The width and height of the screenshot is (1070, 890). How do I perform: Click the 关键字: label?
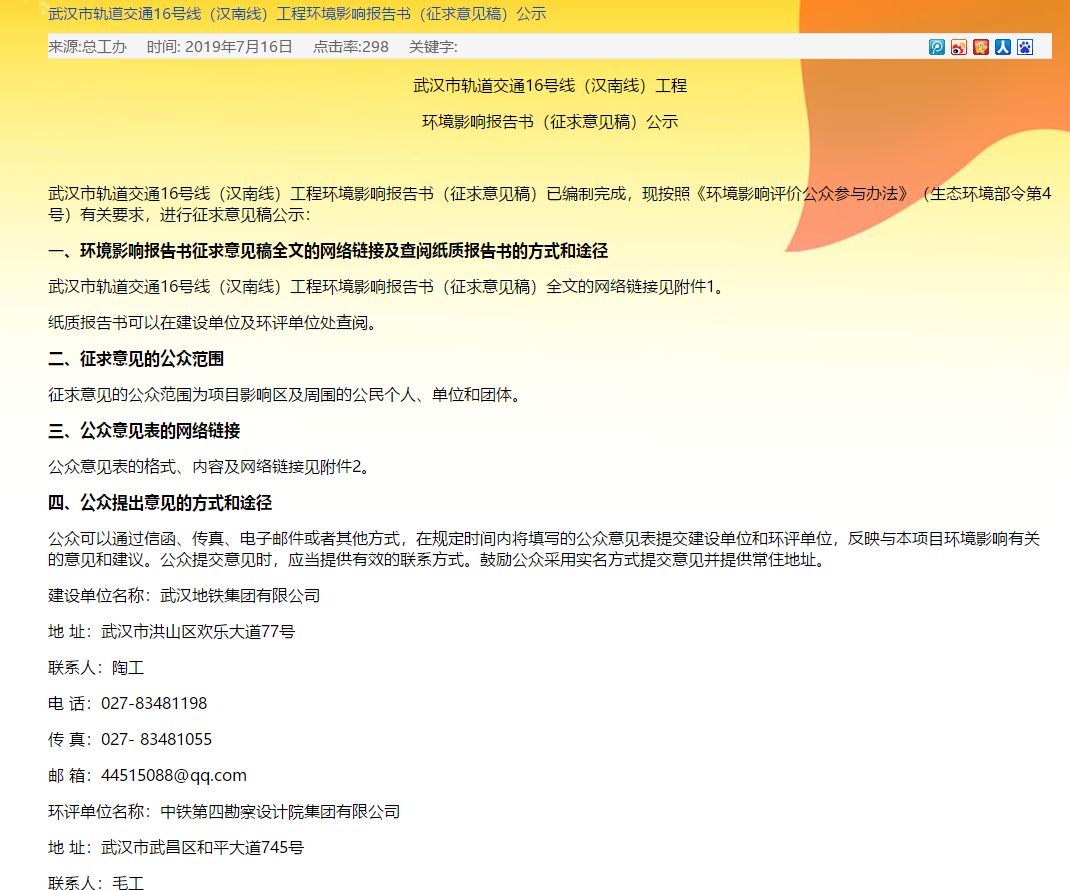click(433, 46)
